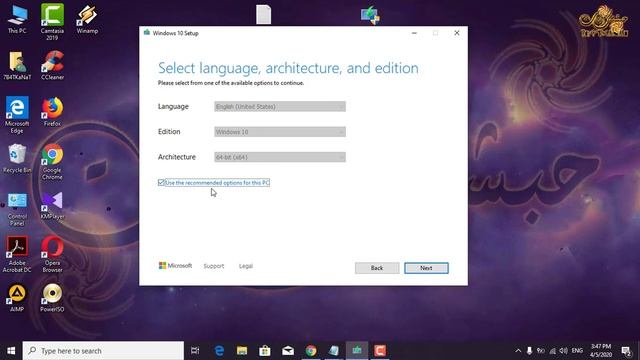
Task: Select the setup tool icon on desktop
Action: point(370,15)
